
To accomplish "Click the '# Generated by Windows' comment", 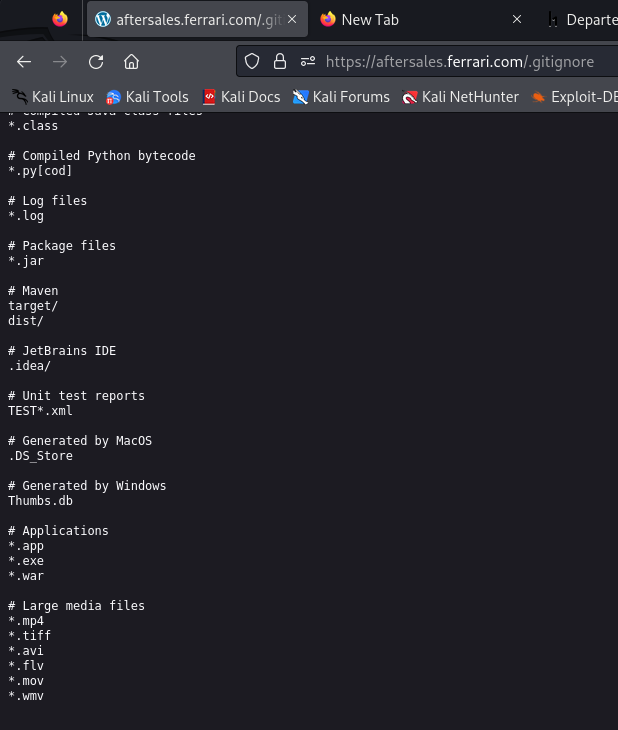I will pyautogui.click(x=87, y=486).
